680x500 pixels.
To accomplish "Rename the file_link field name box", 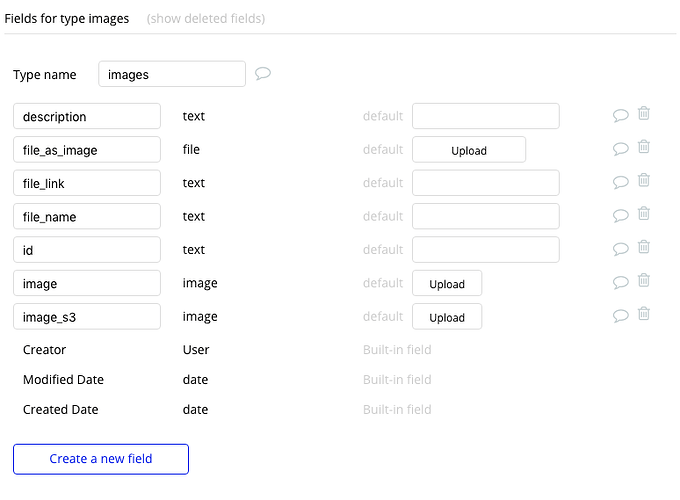I will tap(87, 183).
